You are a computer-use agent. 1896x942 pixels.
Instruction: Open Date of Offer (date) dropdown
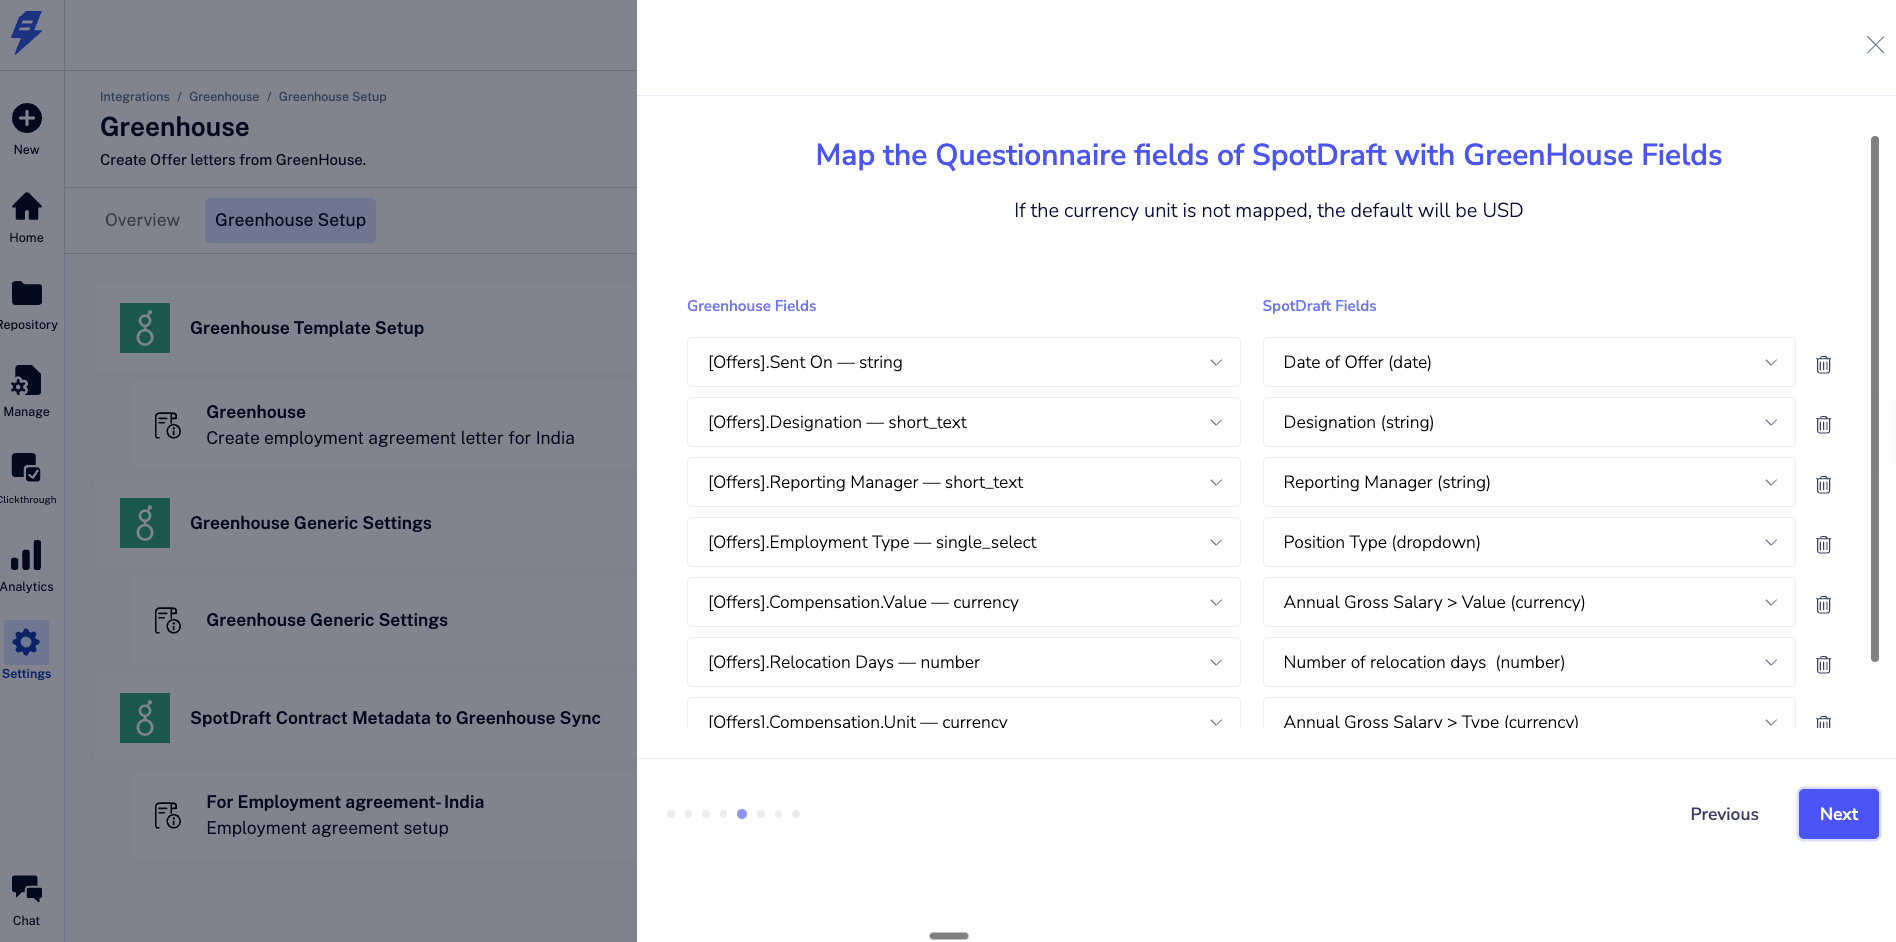1529,362
